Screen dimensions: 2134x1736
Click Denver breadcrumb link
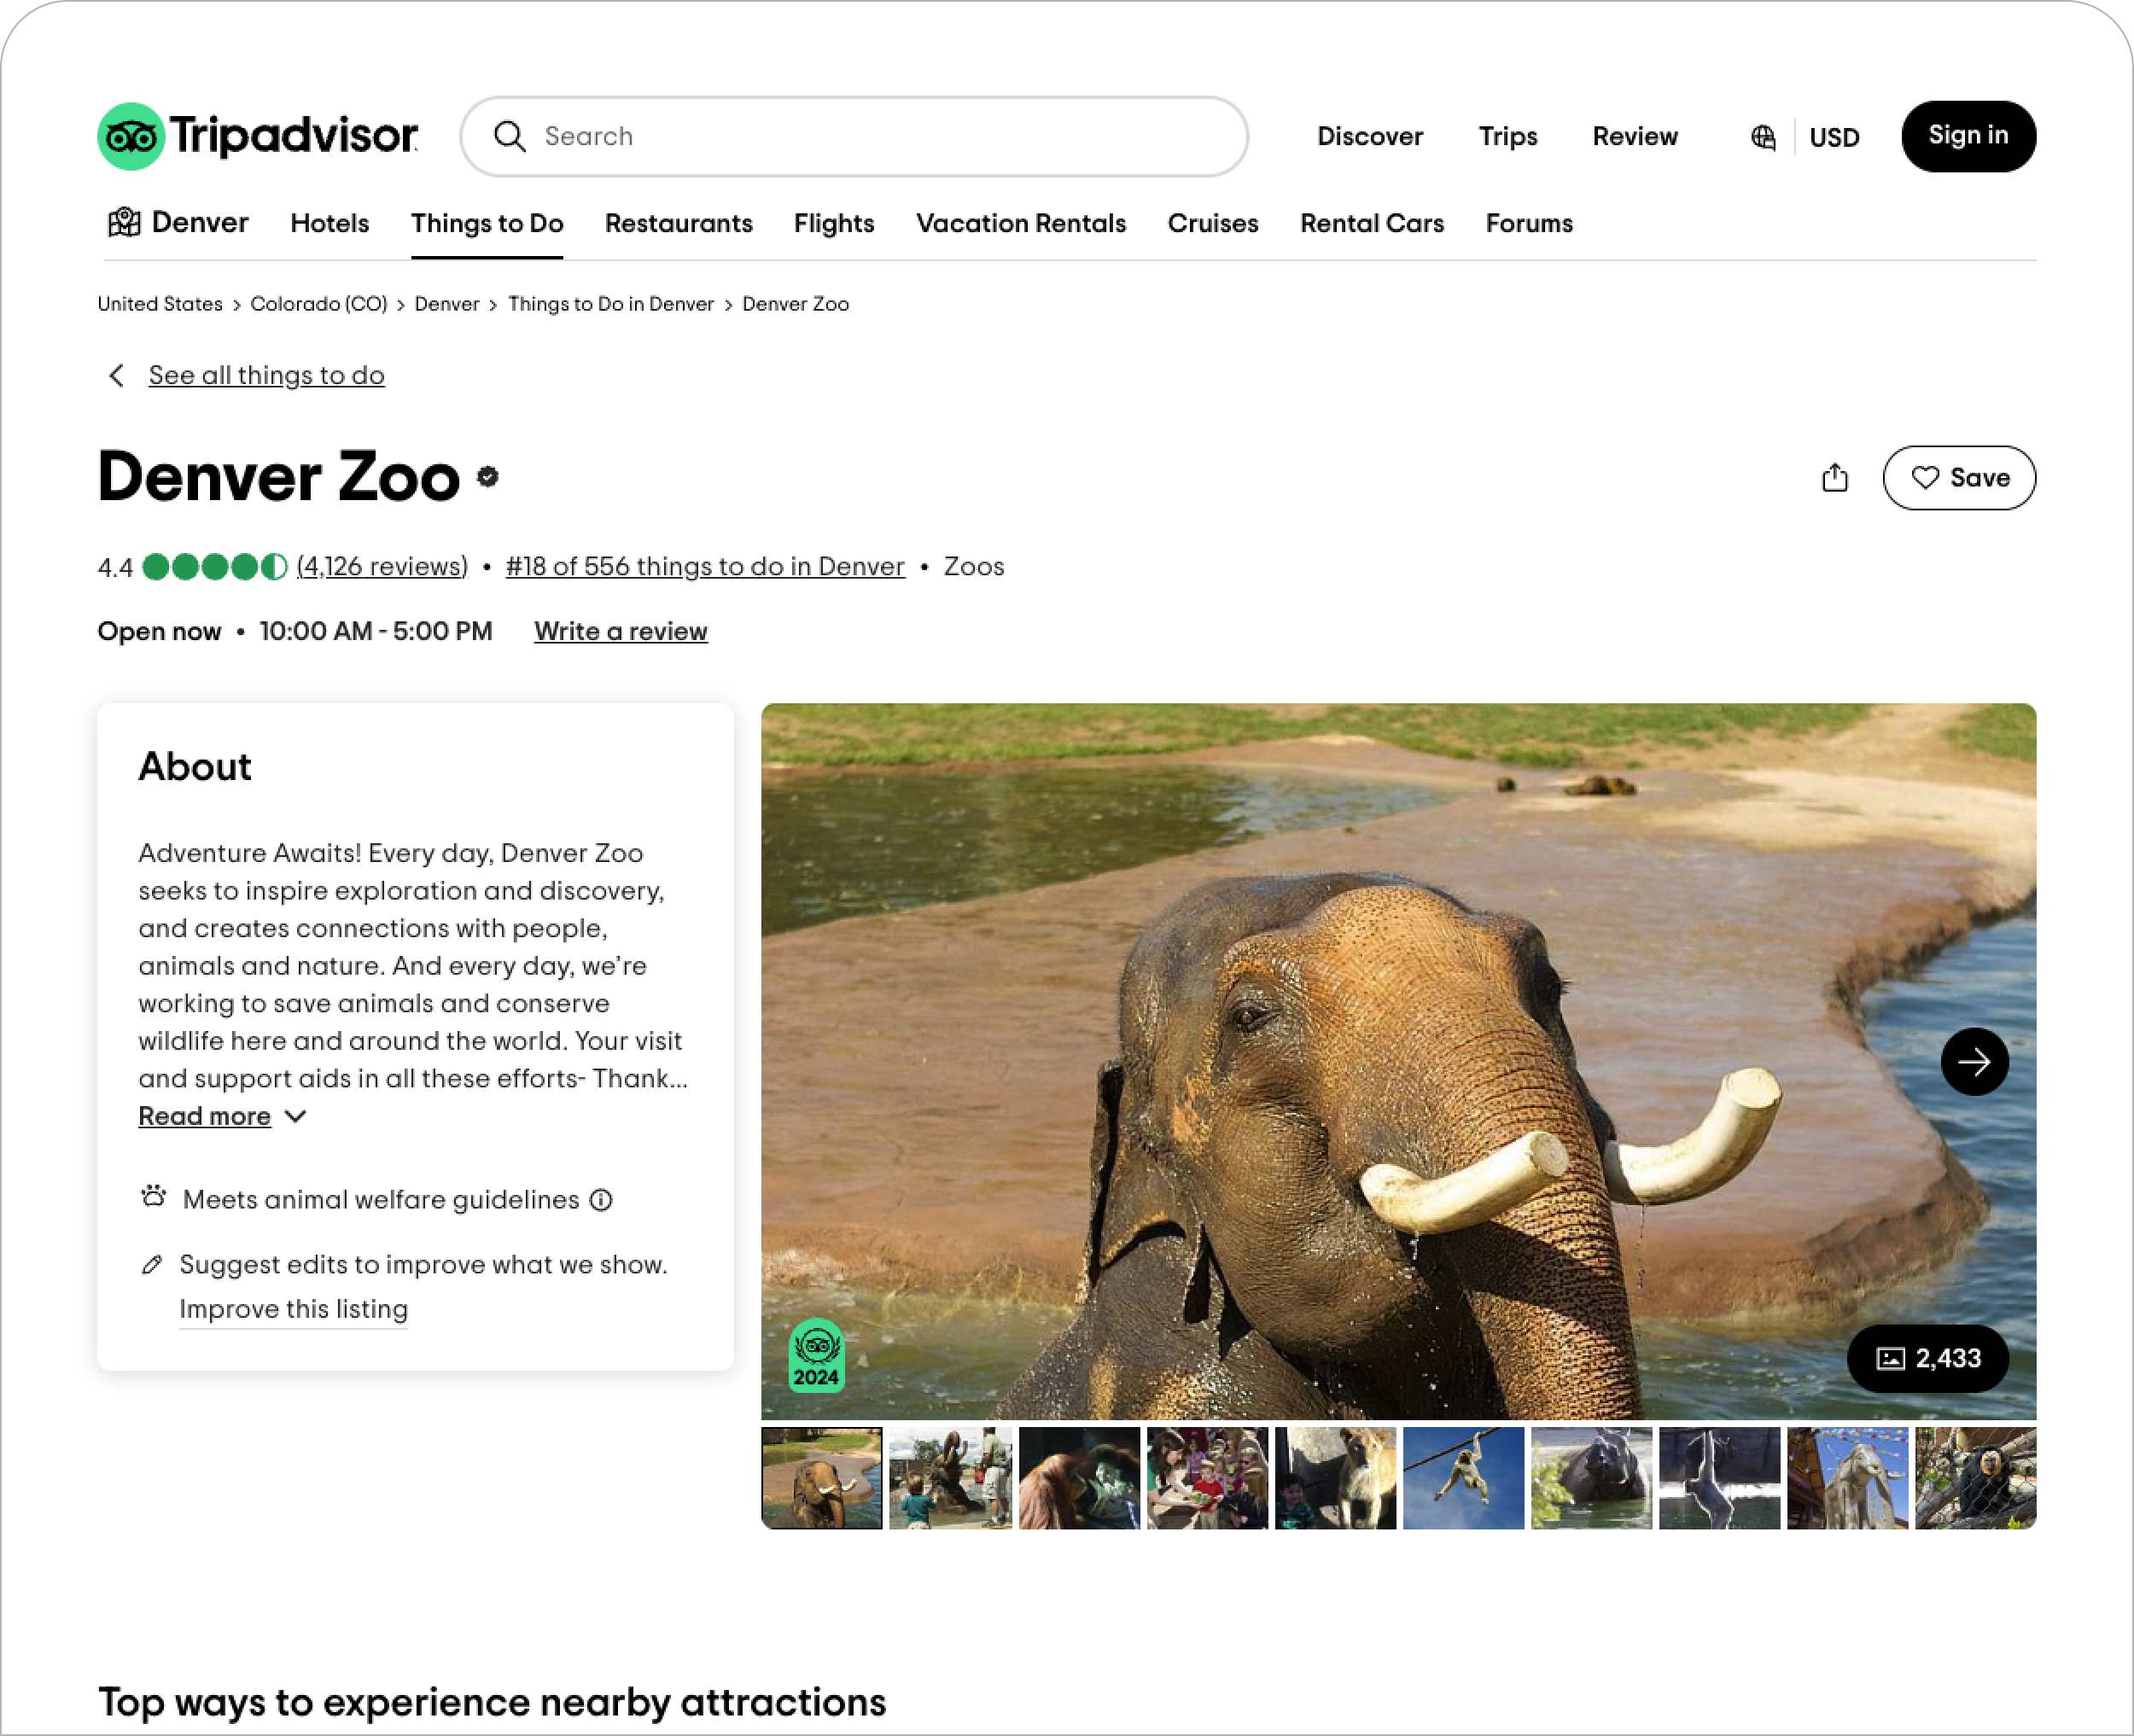tap(447, 304)
